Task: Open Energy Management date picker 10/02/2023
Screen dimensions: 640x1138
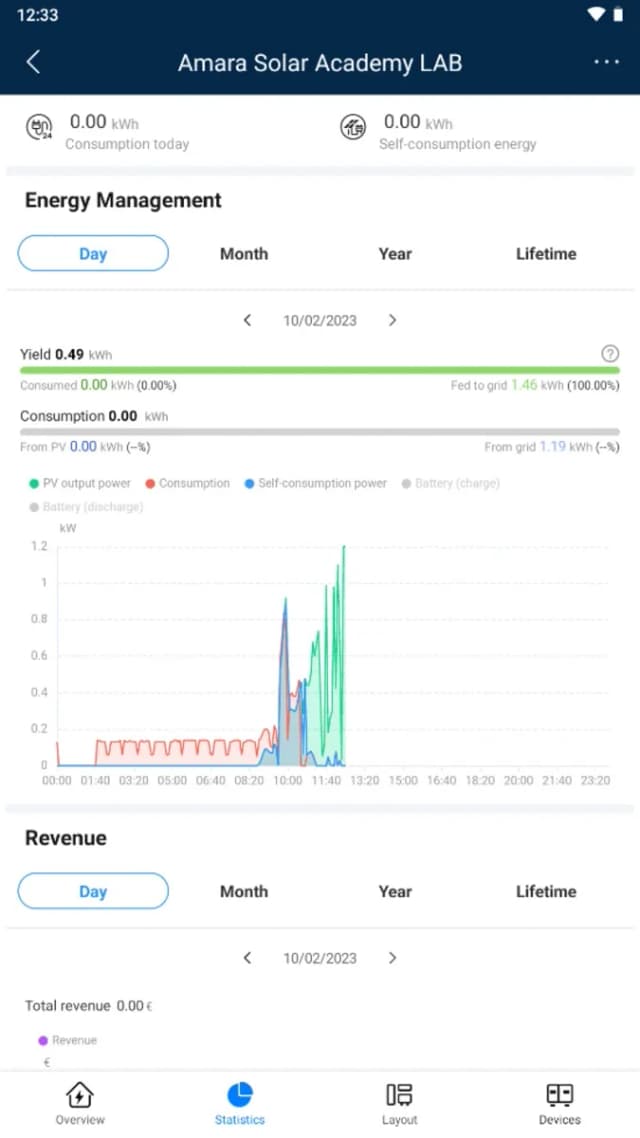Action: [320, 320]
